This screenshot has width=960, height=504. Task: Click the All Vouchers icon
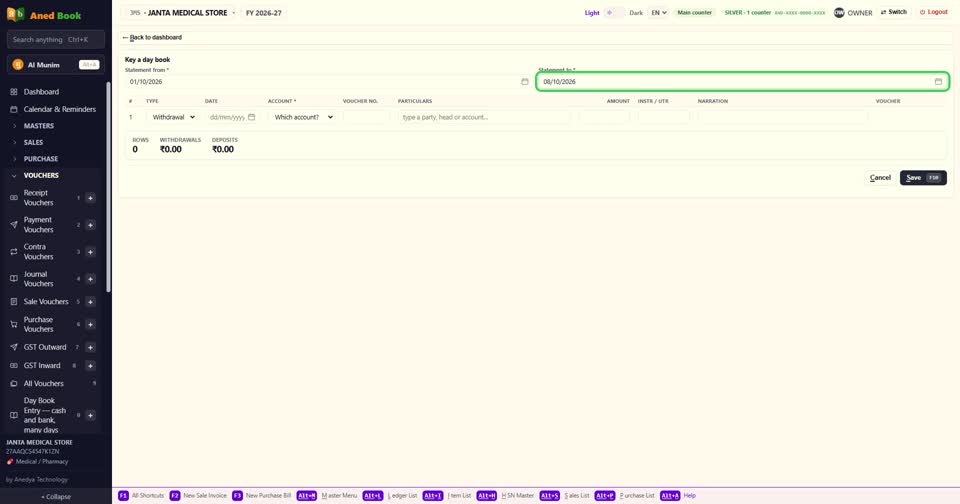coord(13,383)
